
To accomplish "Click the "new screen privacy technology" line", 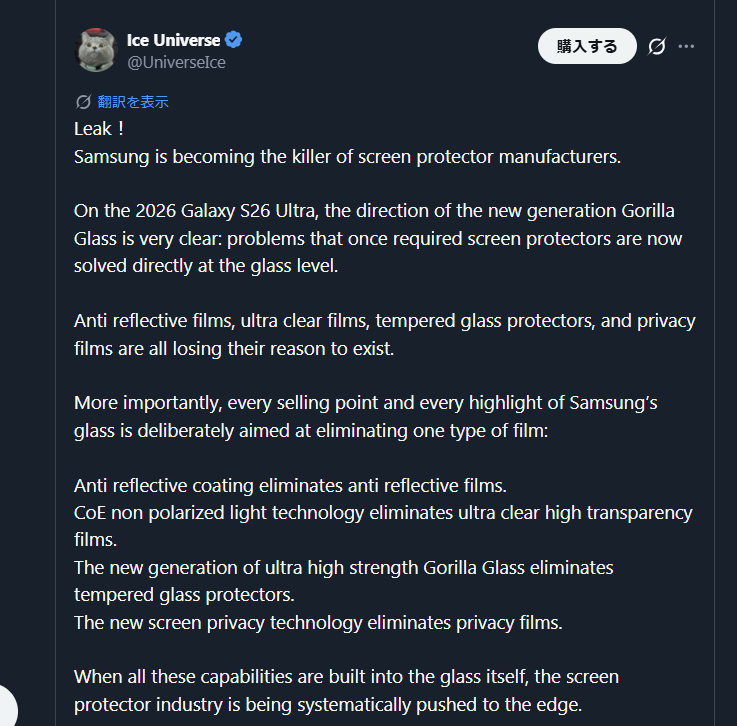I will pos(318,622).
